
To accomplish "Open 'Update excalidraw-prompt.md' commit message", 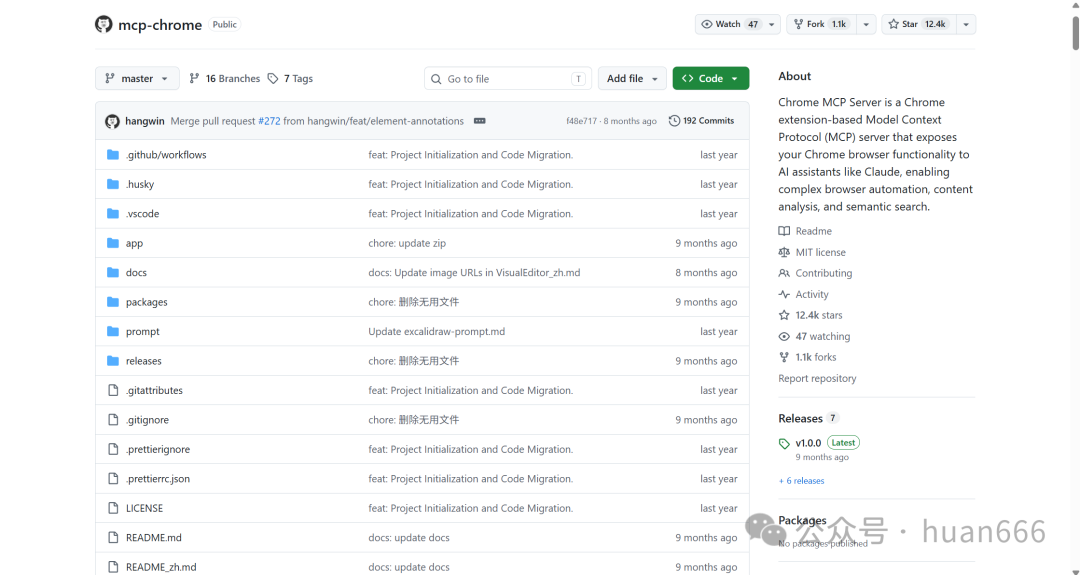I will pos(437,331).
